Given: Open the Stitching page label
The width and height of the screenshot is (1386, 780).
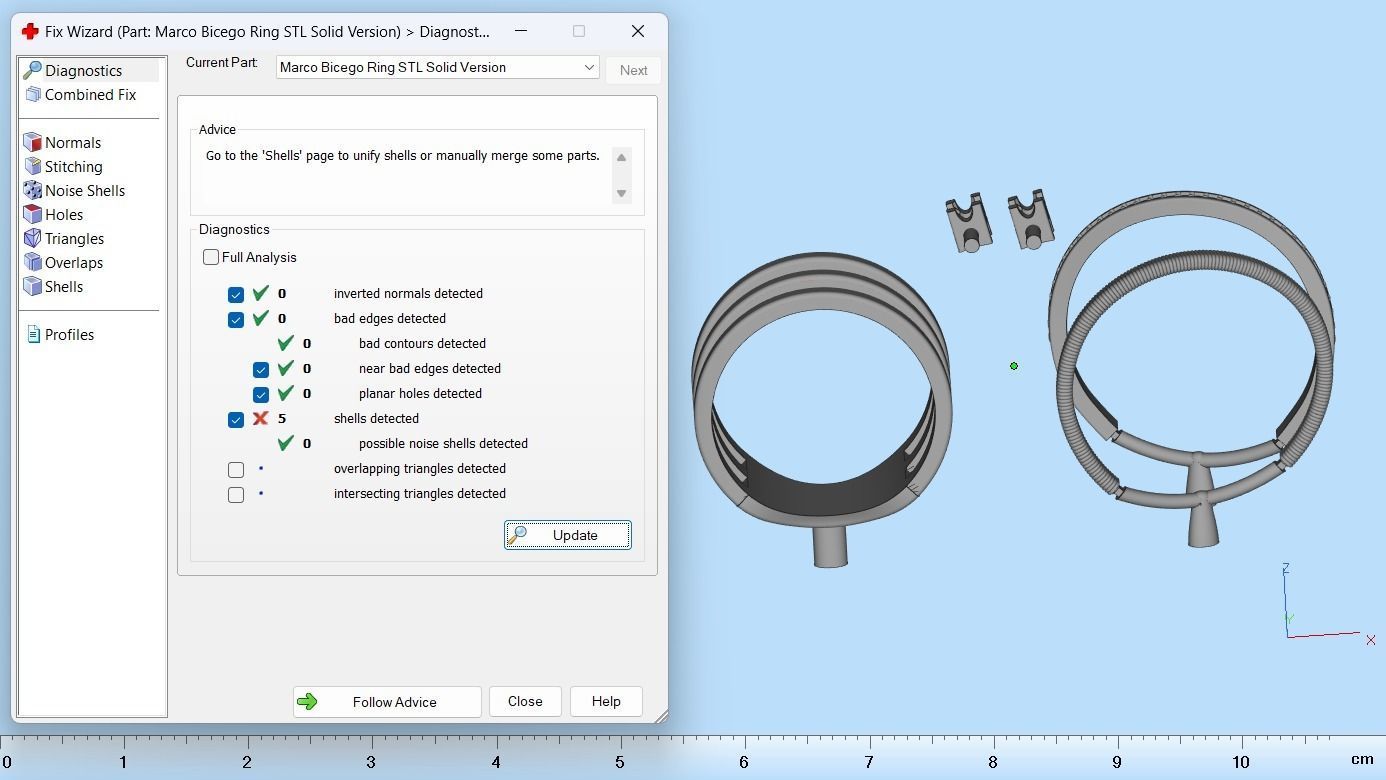Looking at the screenshot, I should tap(74, 167).
